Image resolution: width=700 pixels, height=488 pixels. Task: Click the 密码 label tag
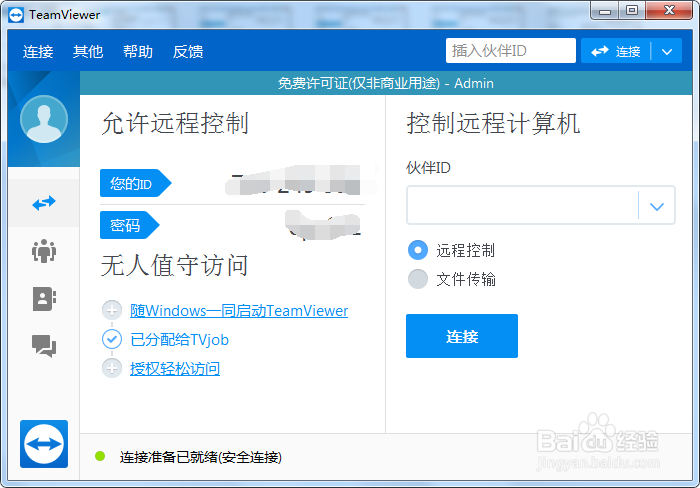[129, 225]
